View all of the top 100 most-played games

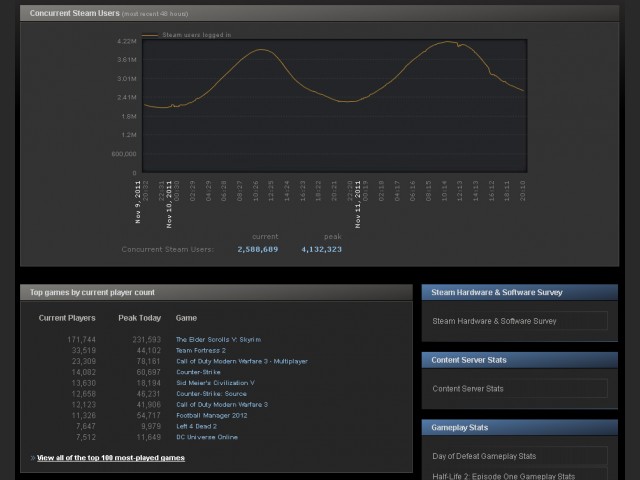click(x=111, y=458)
